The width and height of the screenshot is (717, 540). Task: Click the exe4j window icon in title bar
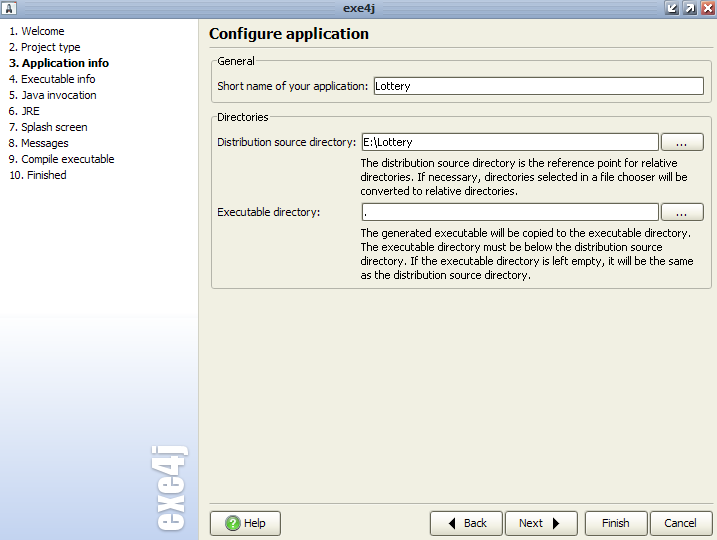[9, 8]
